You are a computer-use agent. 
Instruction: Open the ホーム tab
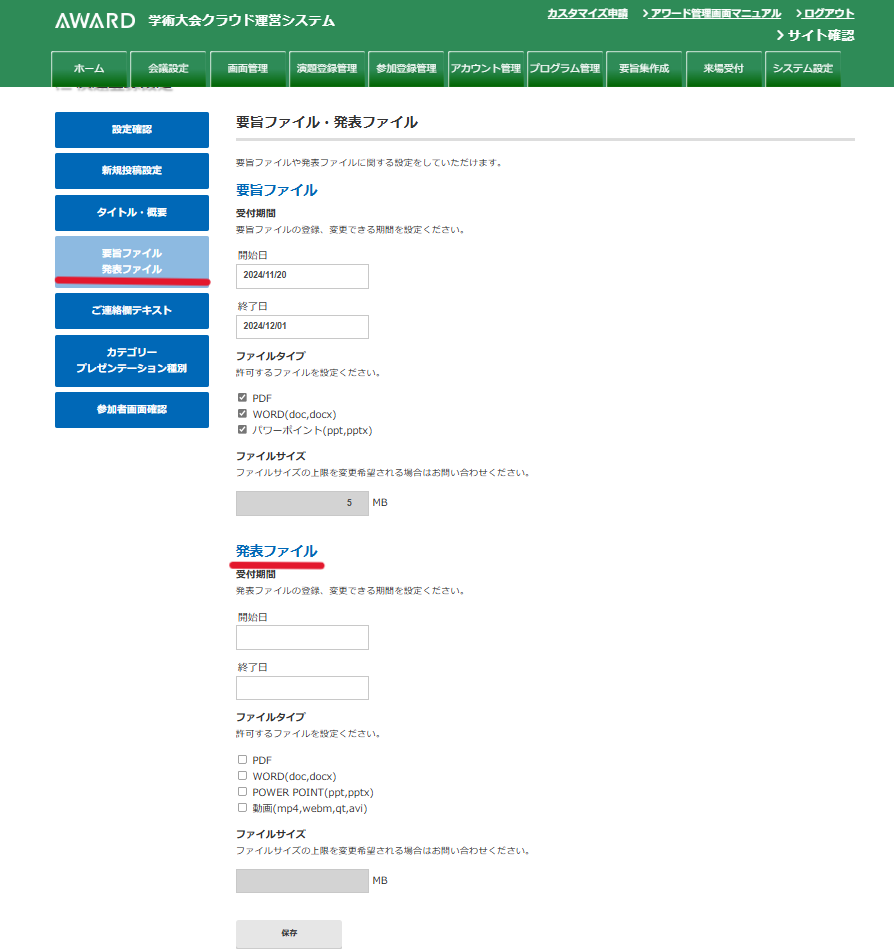coord(89,69)
